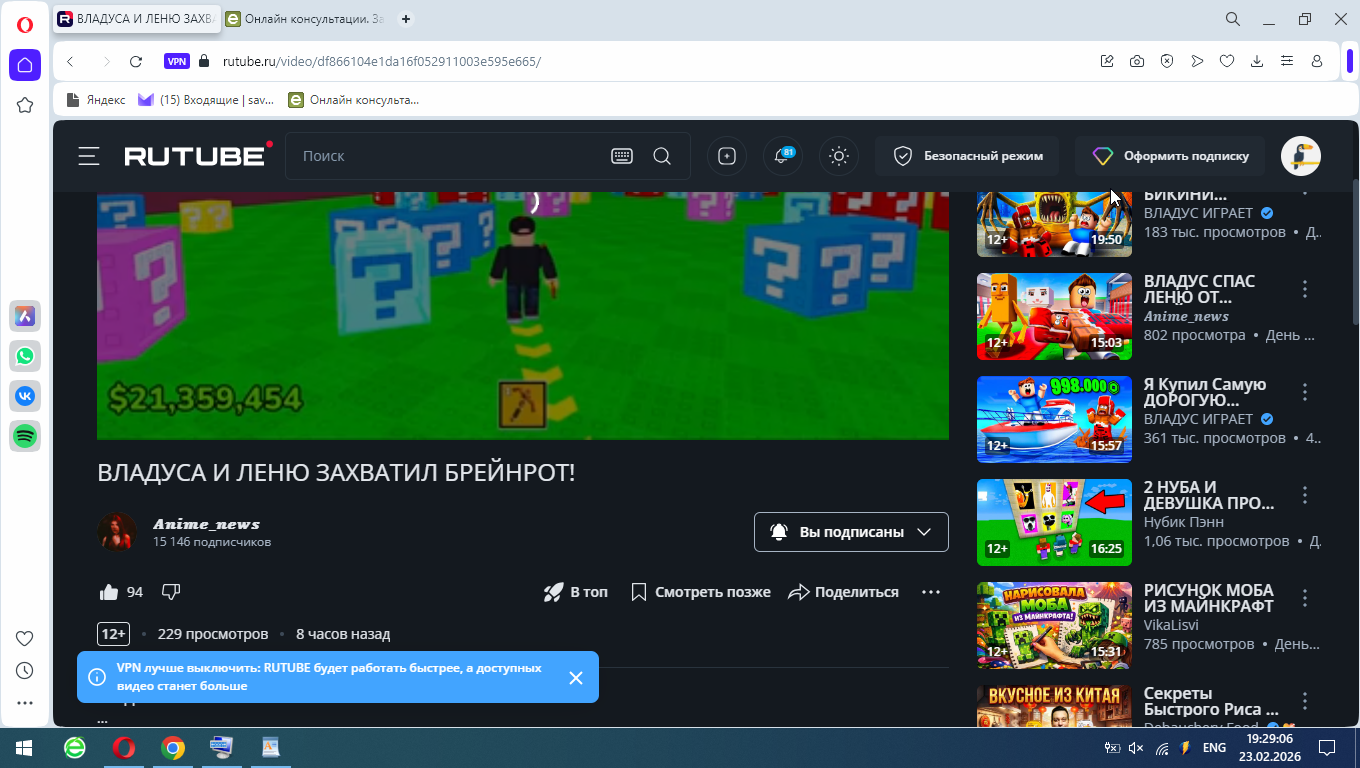Open the on-screen keyboard in search

point(622,156)
